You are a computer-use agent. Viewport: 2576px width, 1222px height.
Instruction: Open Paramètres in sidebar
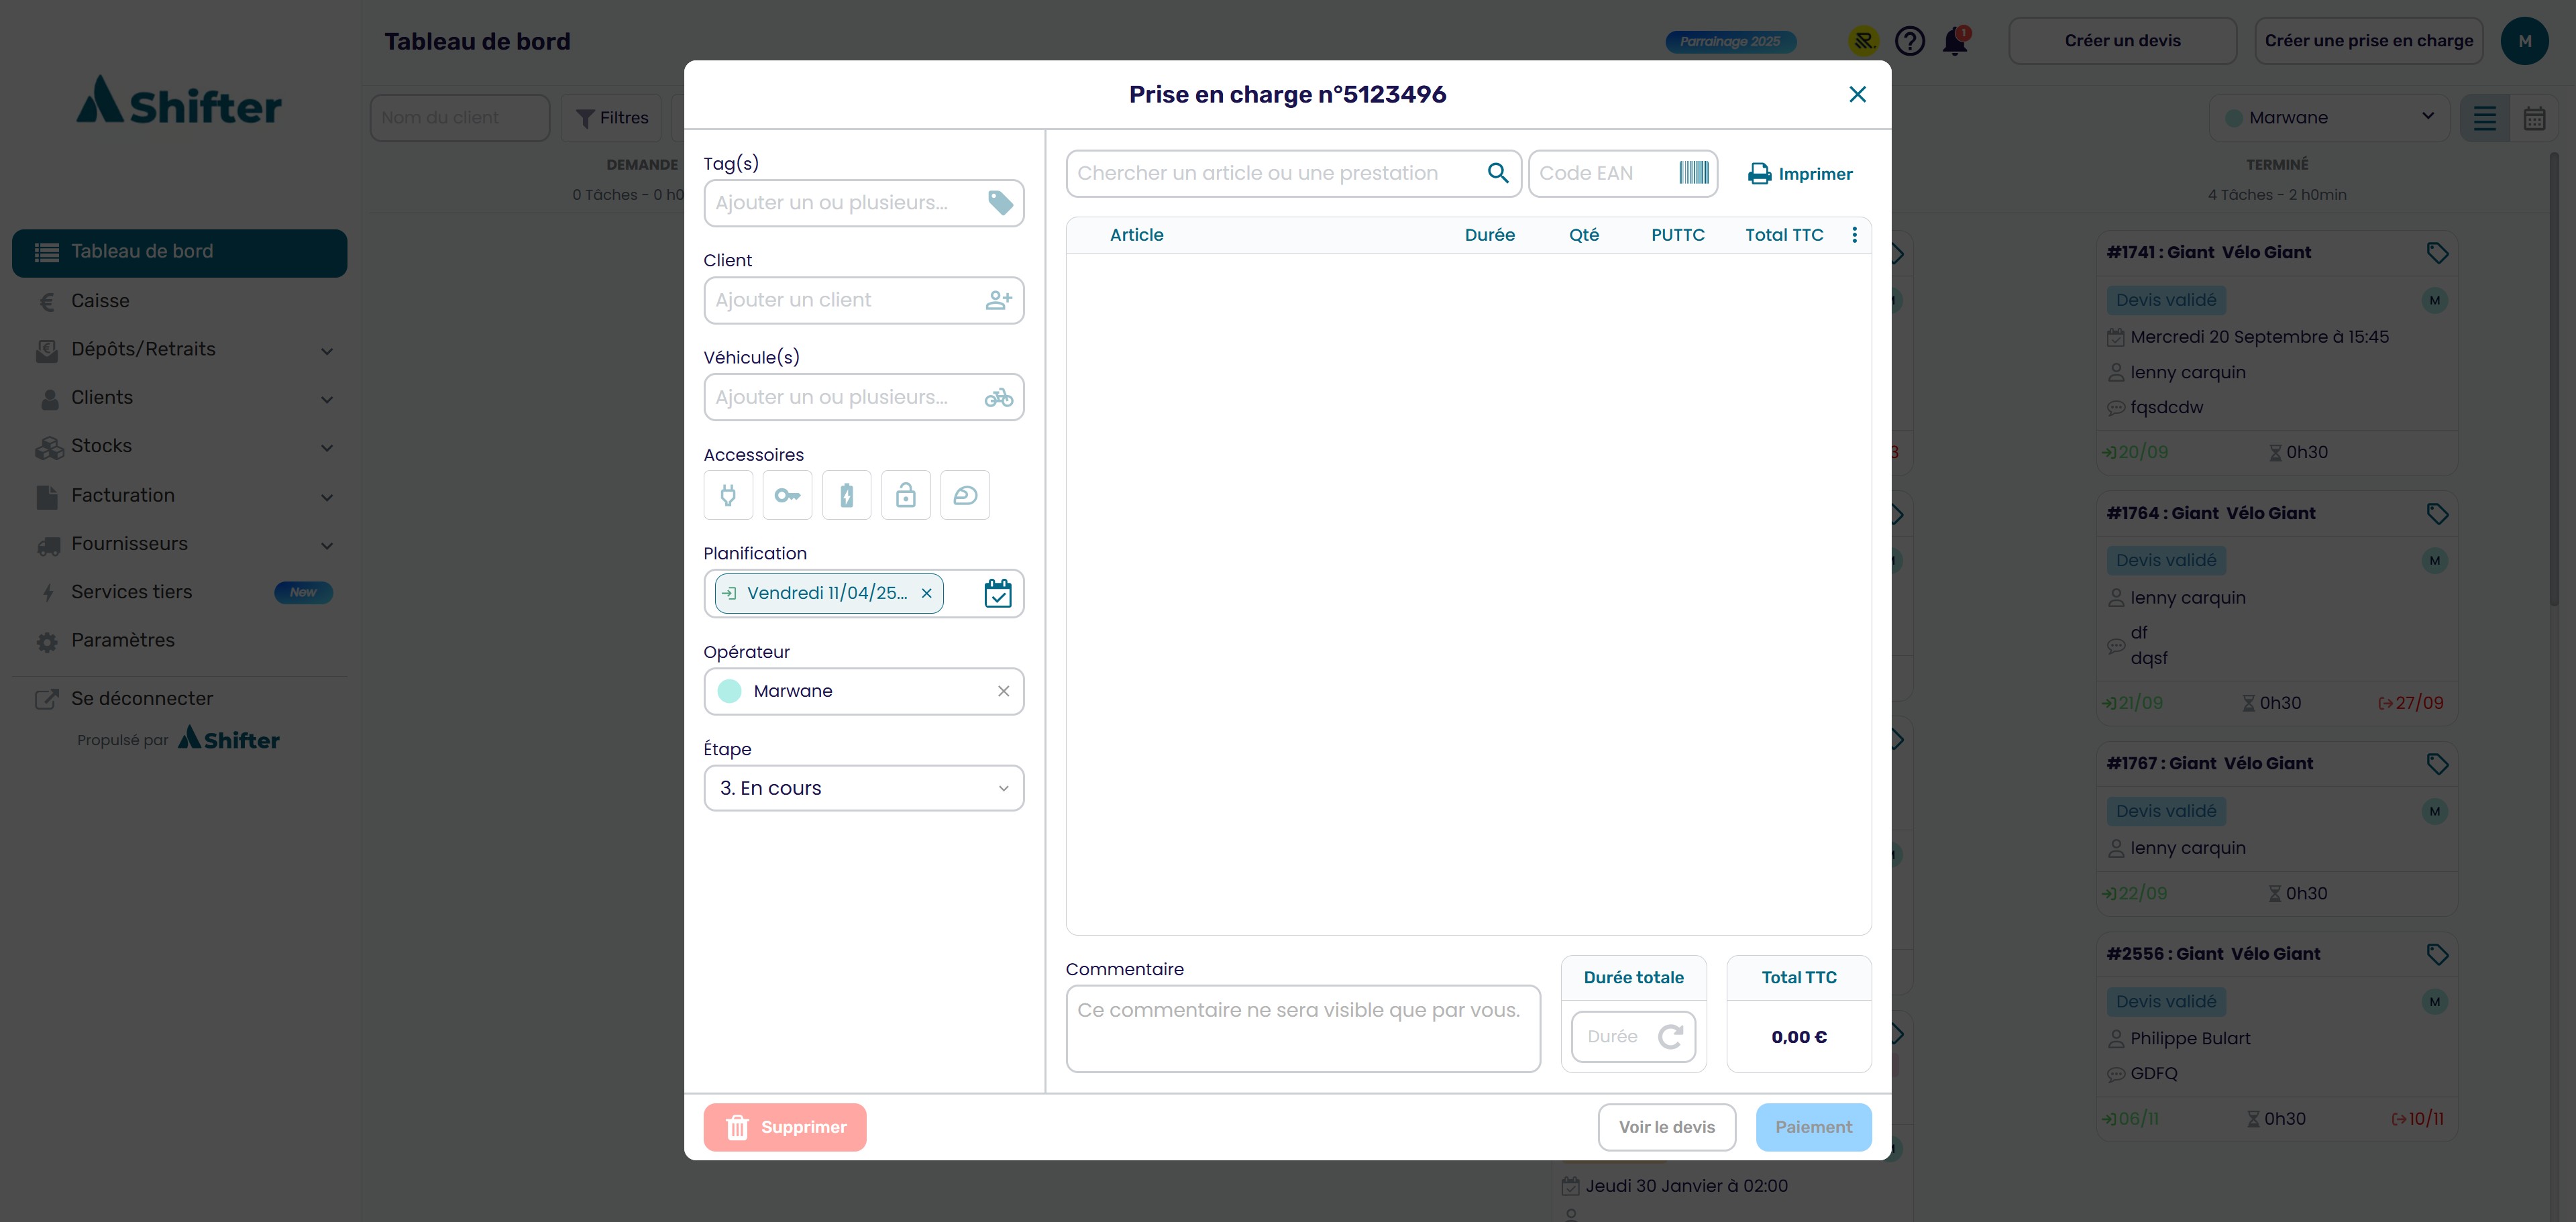[180, 640]
